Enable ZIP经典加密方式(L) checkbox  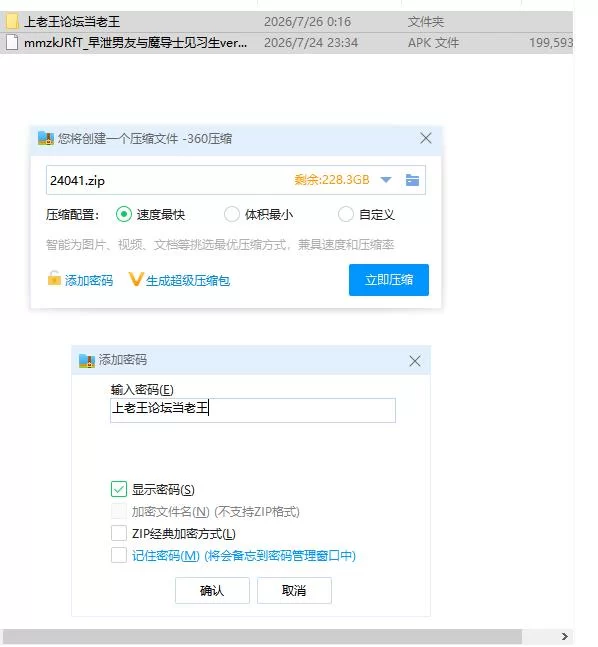coord(119,533)
